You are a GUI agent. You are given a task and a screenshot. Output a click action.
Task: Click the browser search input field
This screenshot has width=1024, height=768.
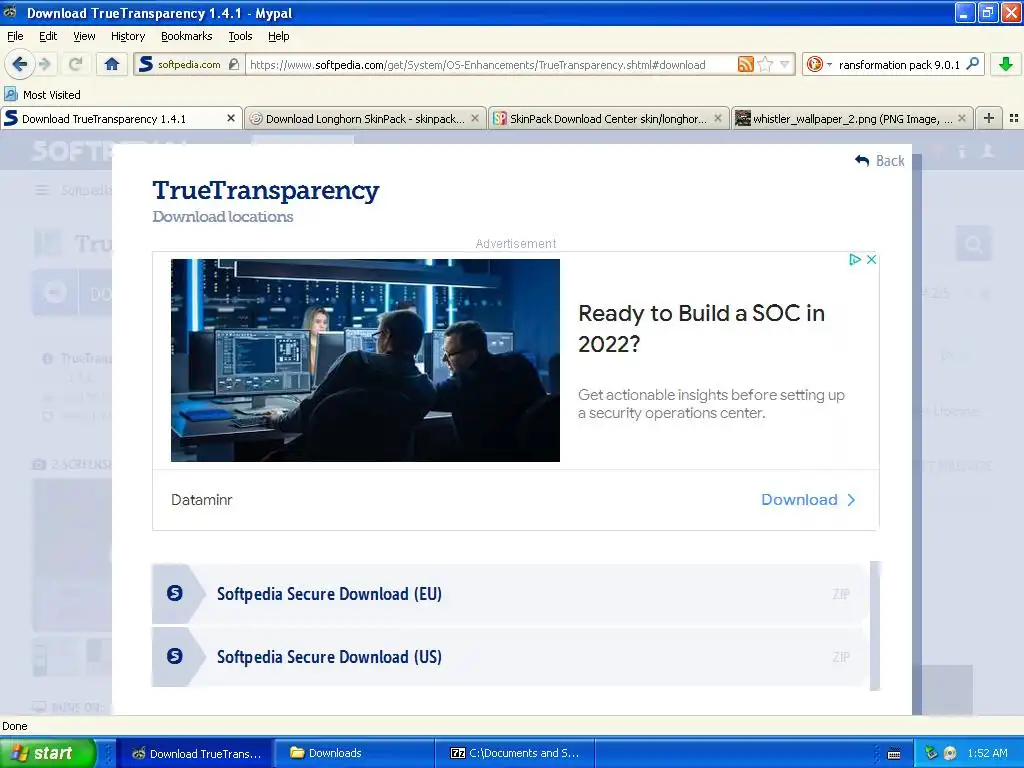899,64
